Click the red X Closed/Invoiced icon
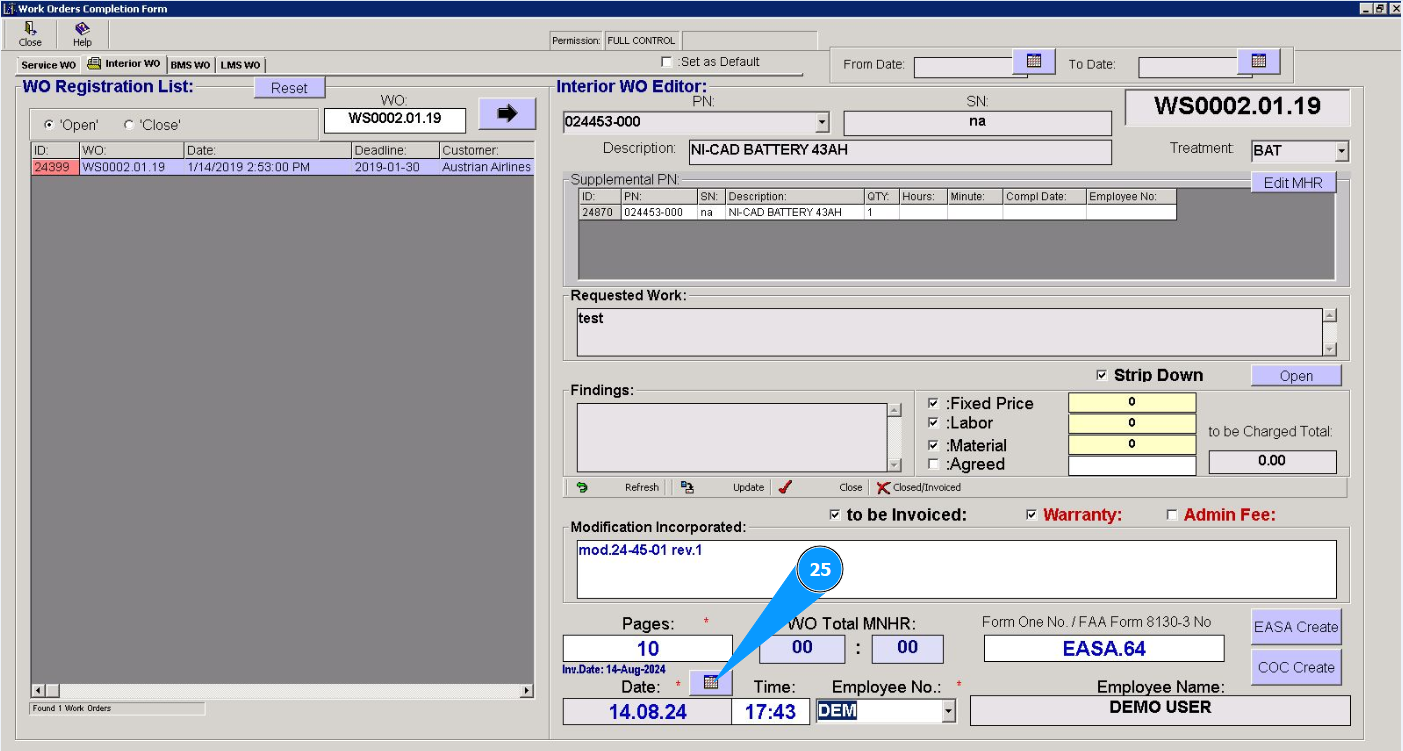1403x751 pixels. click(x=883, y=488)
